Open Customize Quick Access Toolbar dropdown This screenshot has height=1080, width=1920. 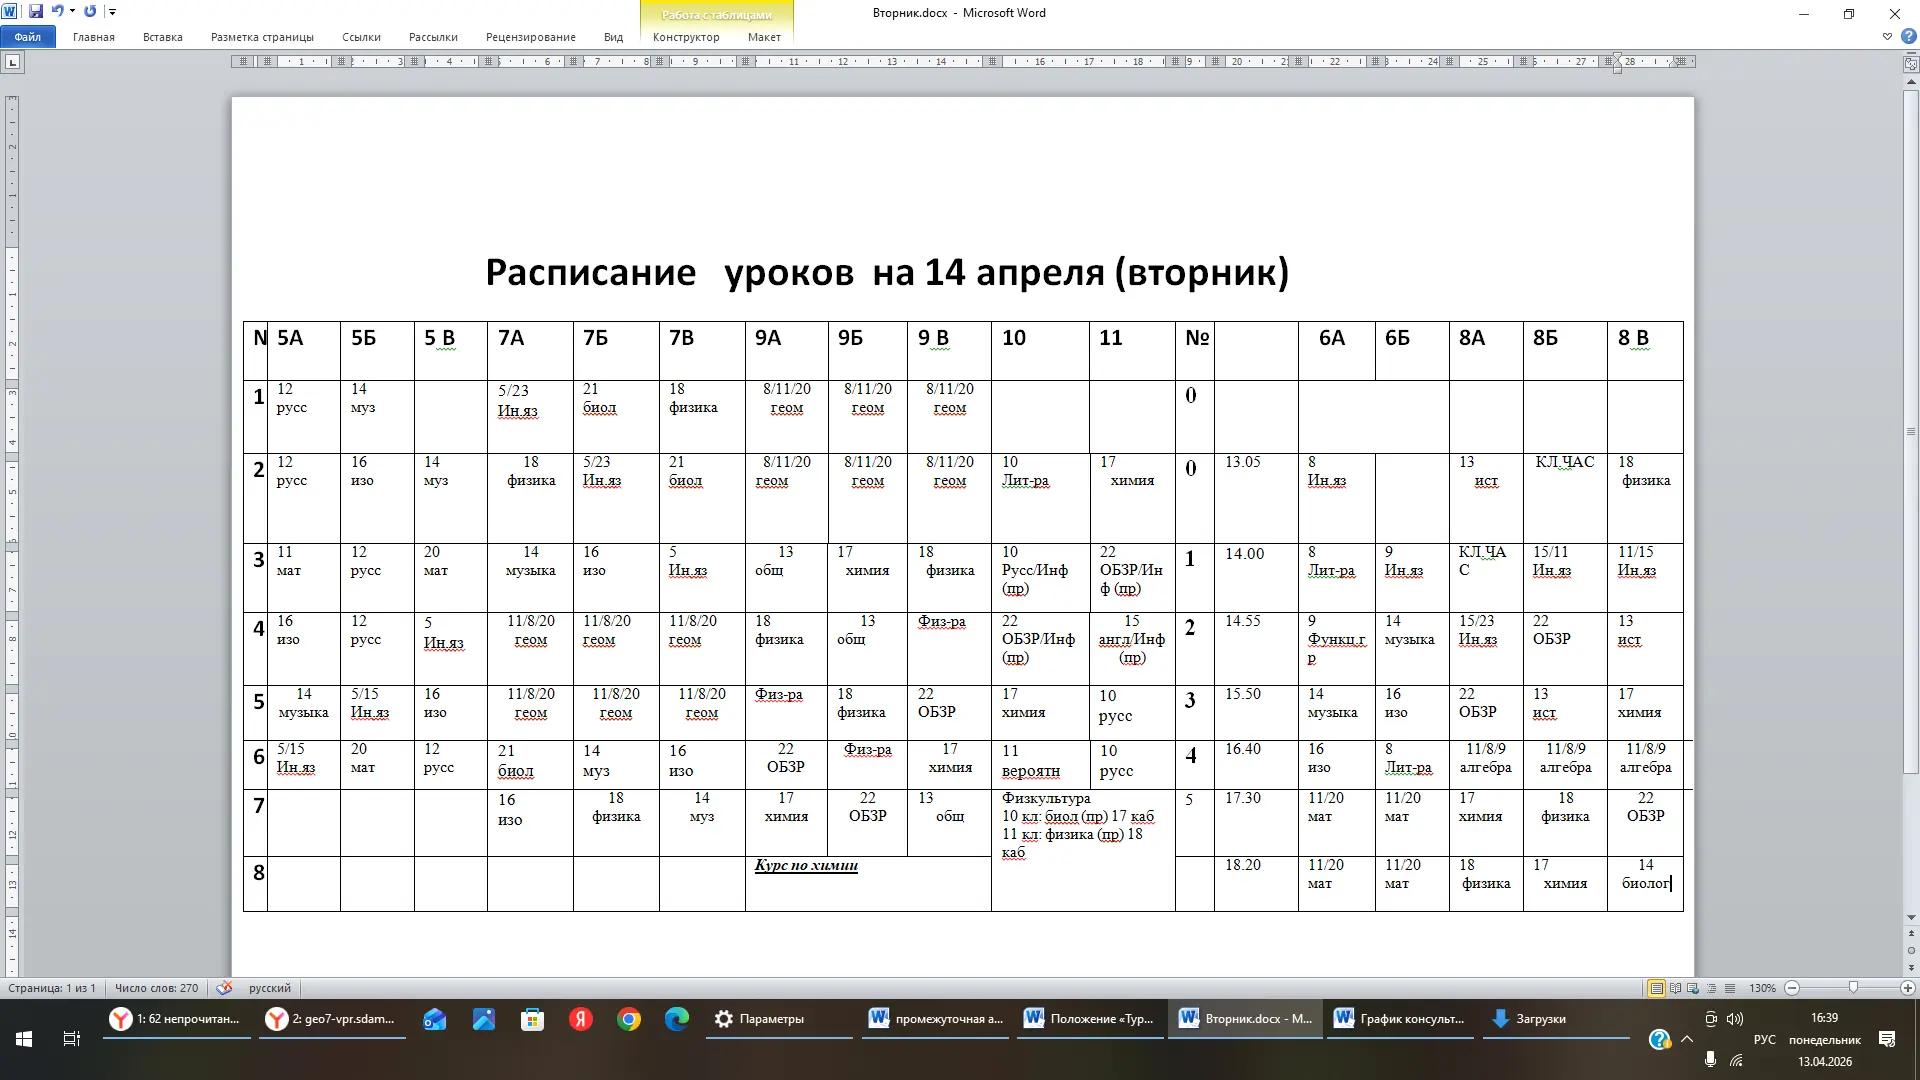(112, 12)
